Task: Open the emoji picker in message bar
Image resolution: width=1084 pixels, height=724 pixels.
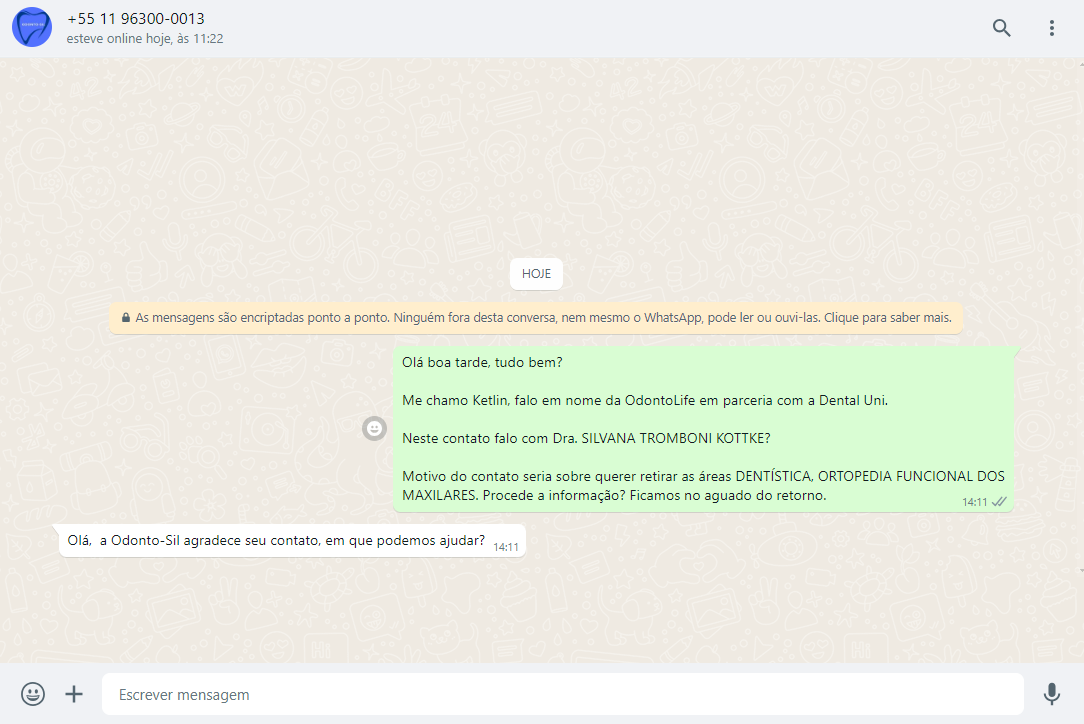Action: pyautogui.click(x=32, y=694)
